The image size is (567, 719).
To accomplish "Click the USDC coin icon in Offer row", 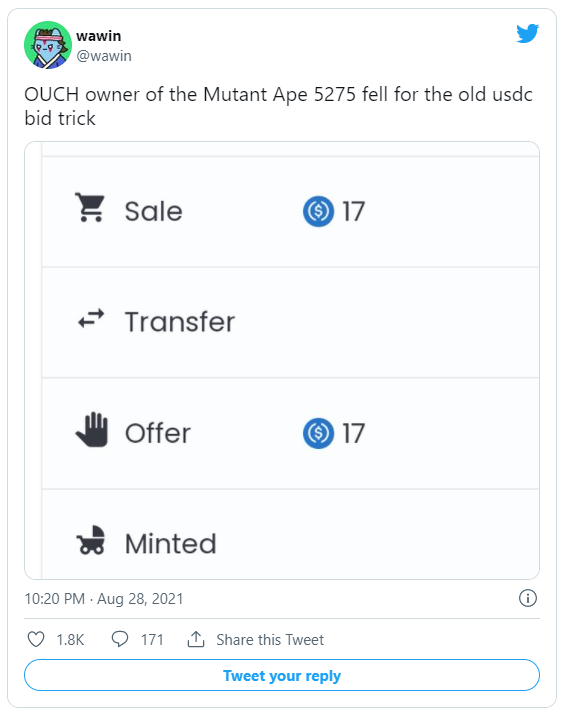I will pyautogui.click(x=319, y=433).
